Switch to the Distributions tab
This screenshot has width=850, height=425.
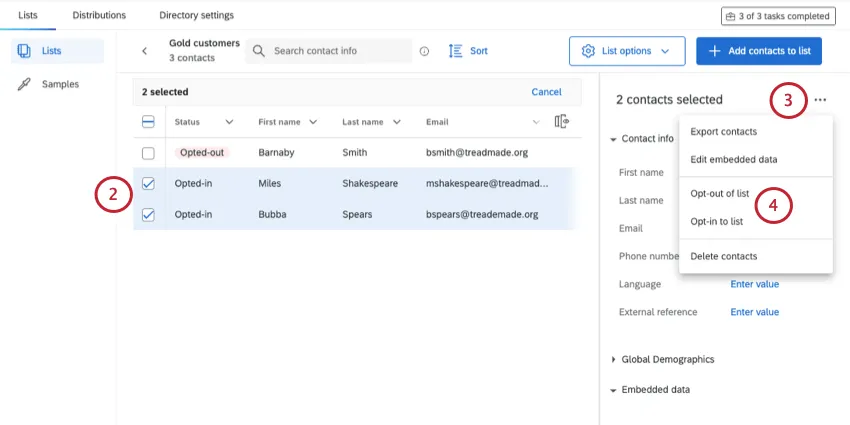click(100, 16)
